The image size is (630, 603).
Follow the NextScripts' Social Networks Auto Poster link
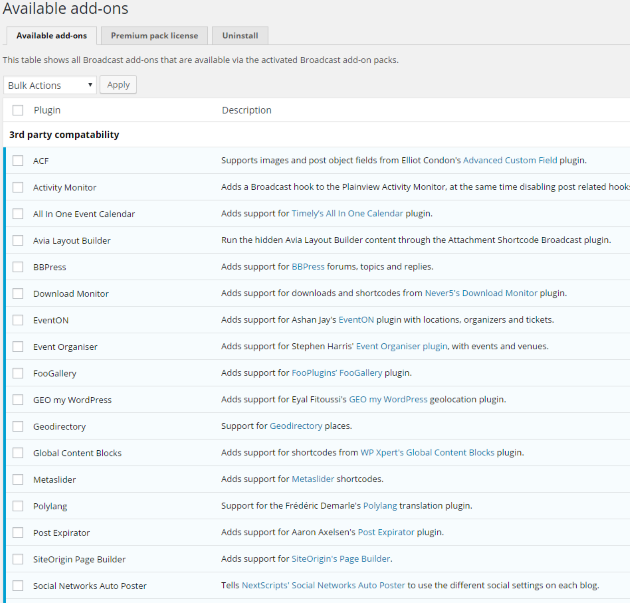point(323,585)
